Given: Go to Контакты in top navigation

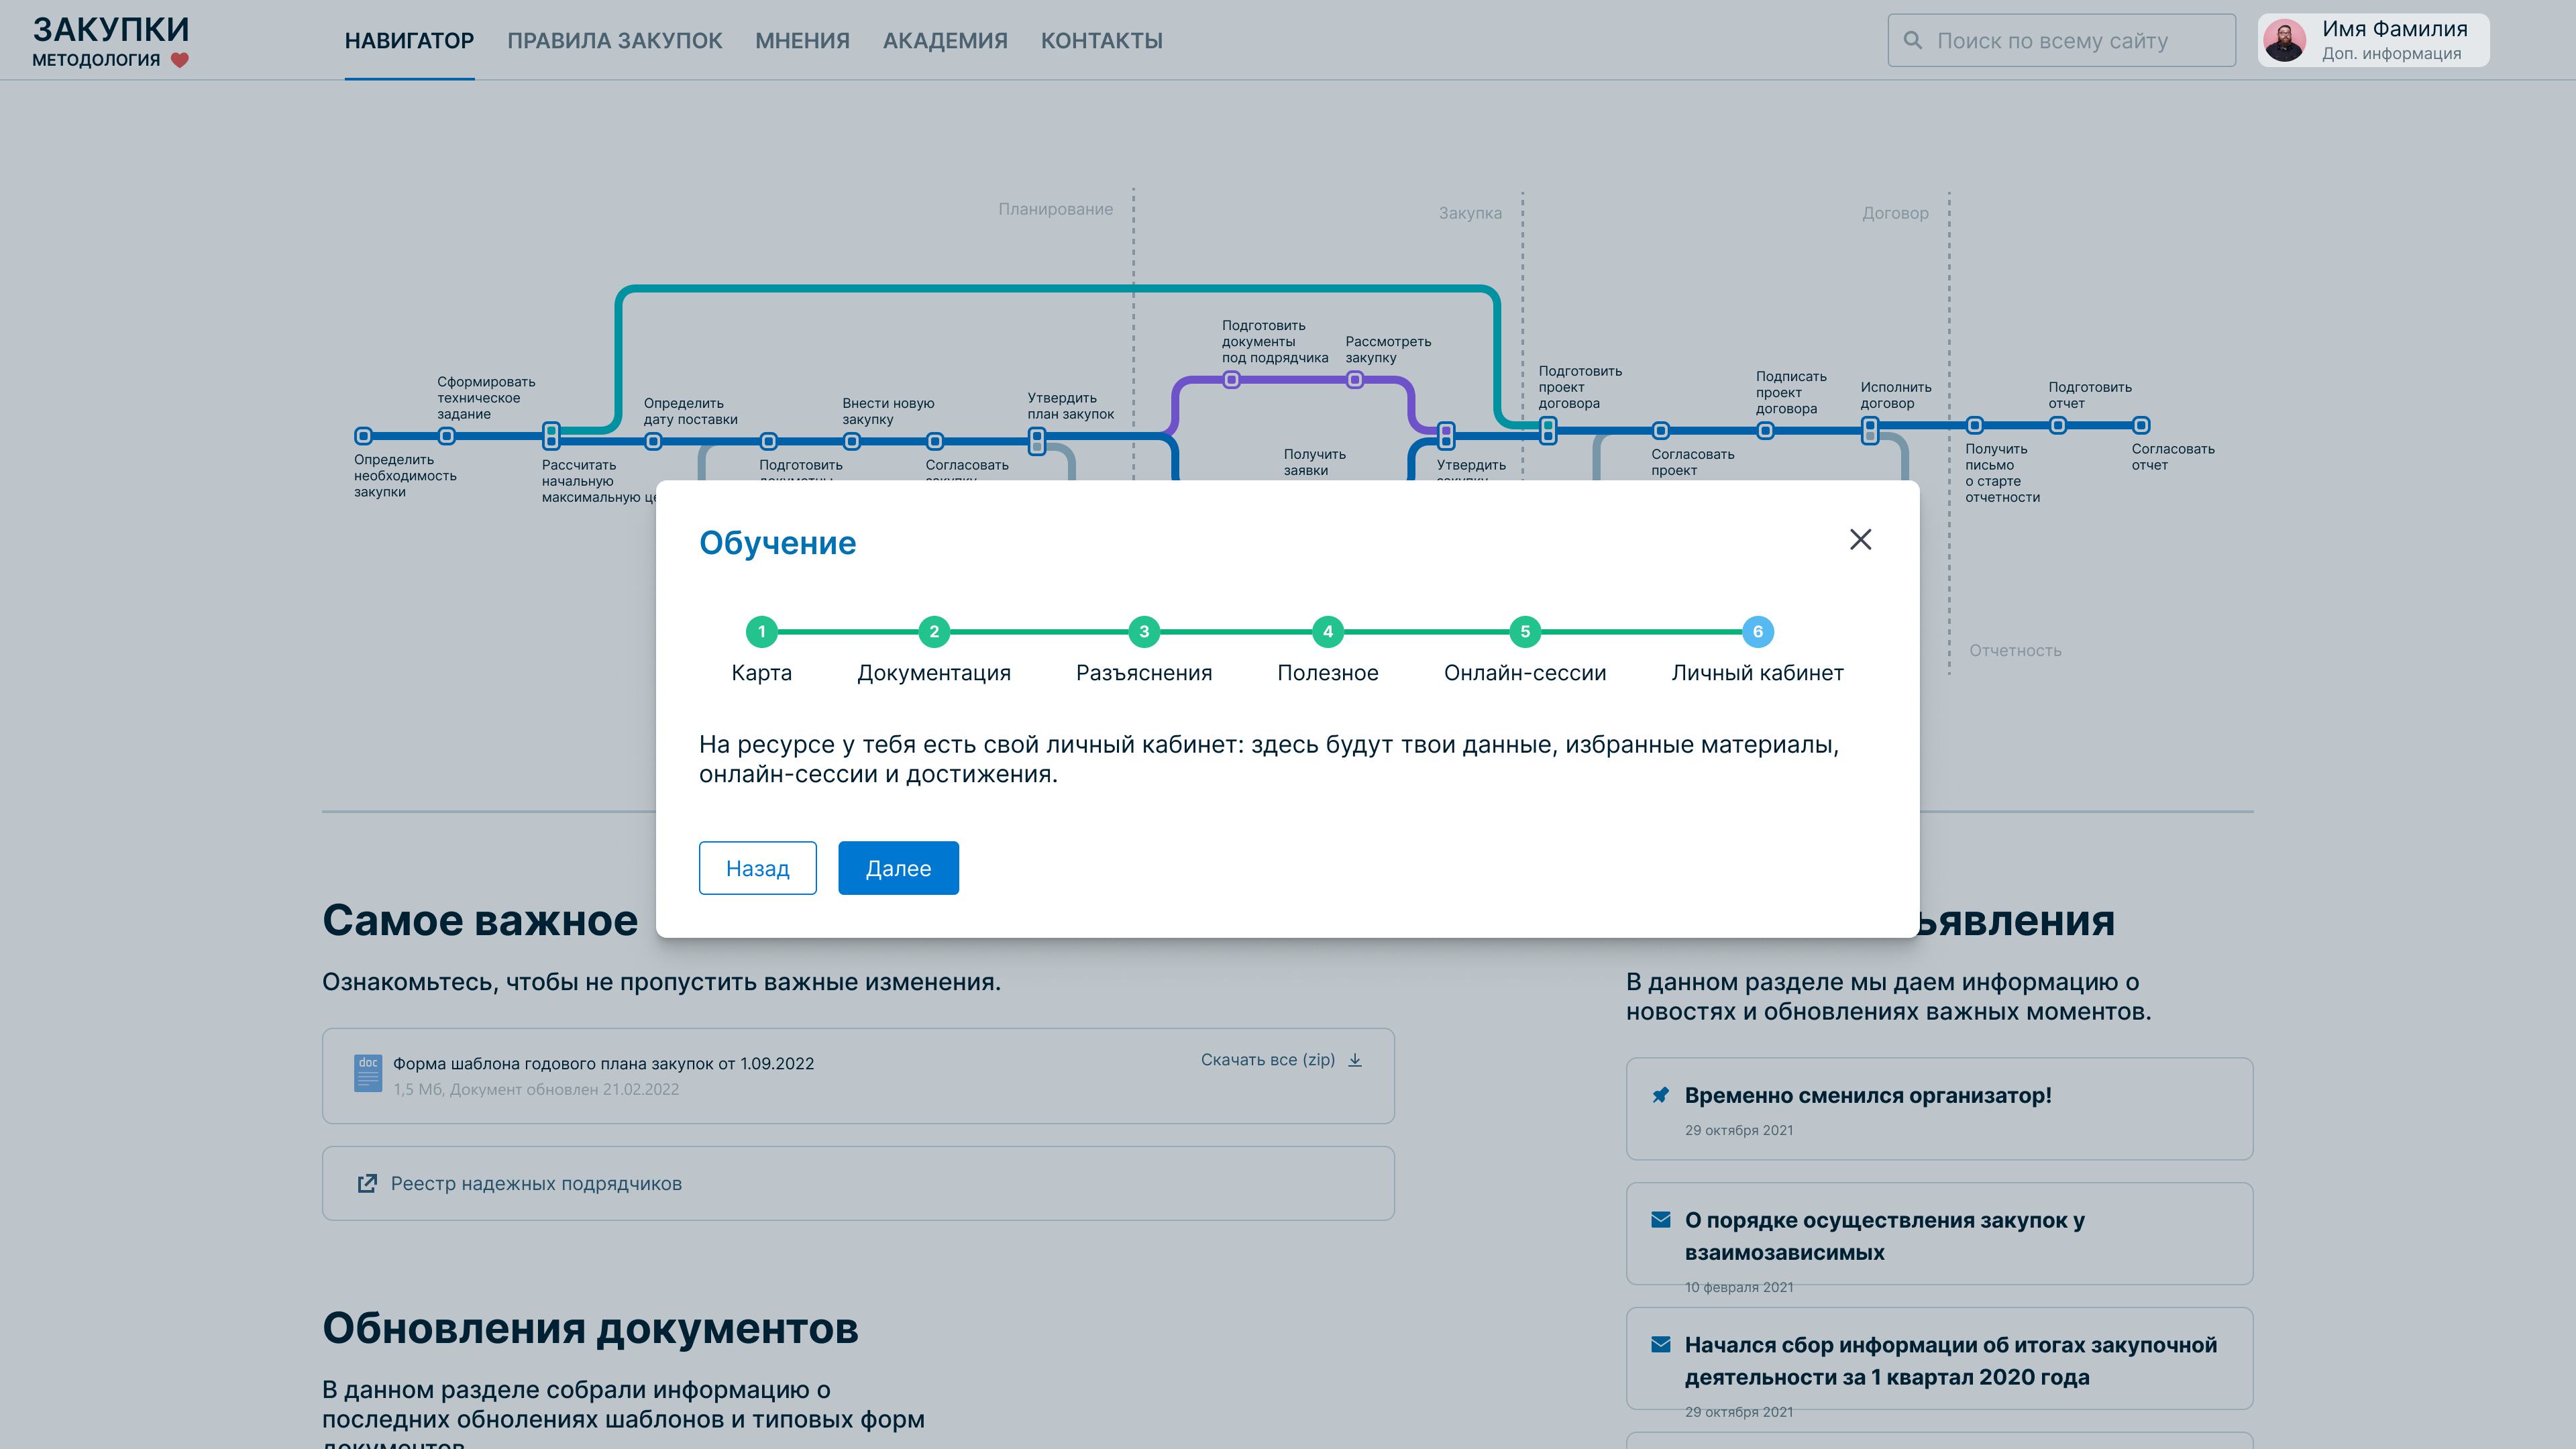Looking at the screenshot, I should click(1101, 41).
